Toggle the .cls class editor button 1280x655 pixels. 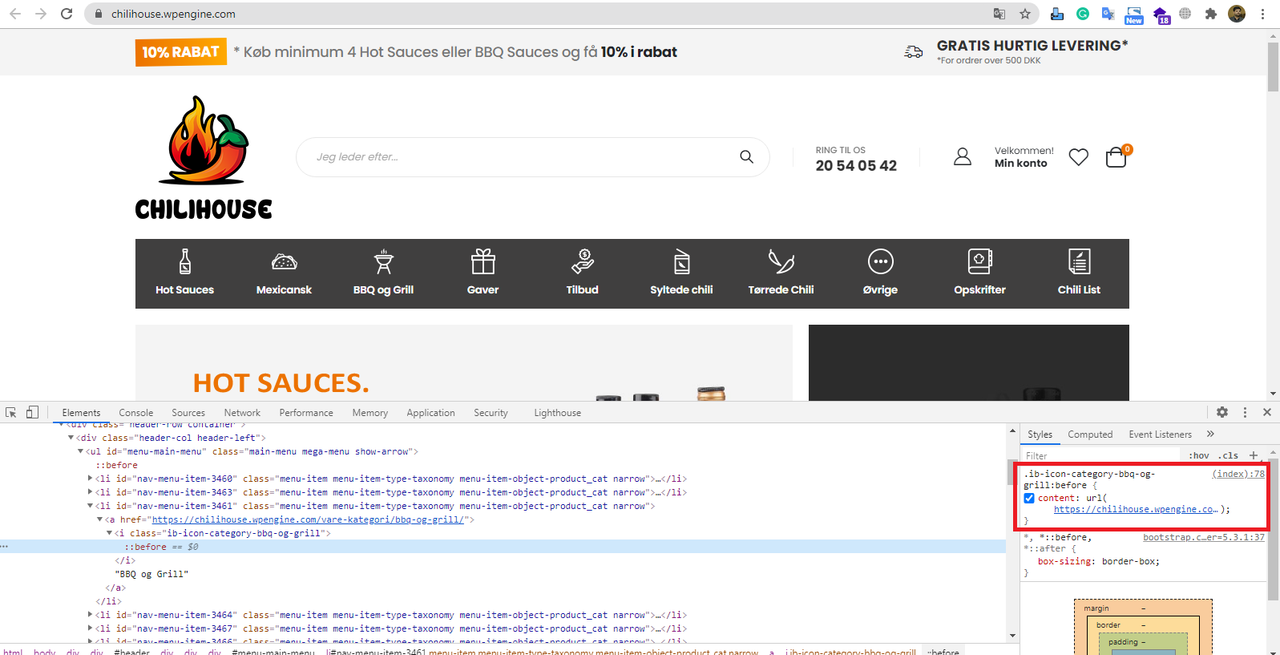pyautogui.click(x=1228, y=455)
